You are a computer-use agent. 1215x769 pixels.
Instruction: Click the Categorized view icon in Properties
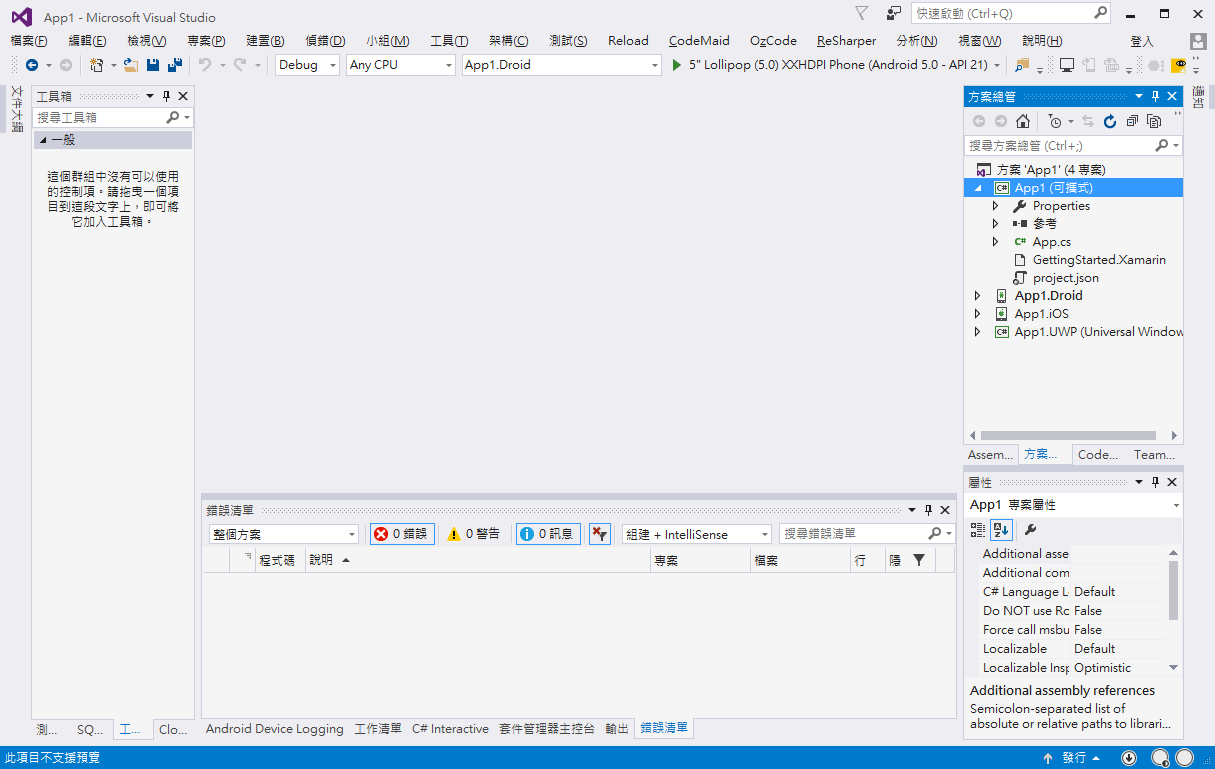point(978,529)
